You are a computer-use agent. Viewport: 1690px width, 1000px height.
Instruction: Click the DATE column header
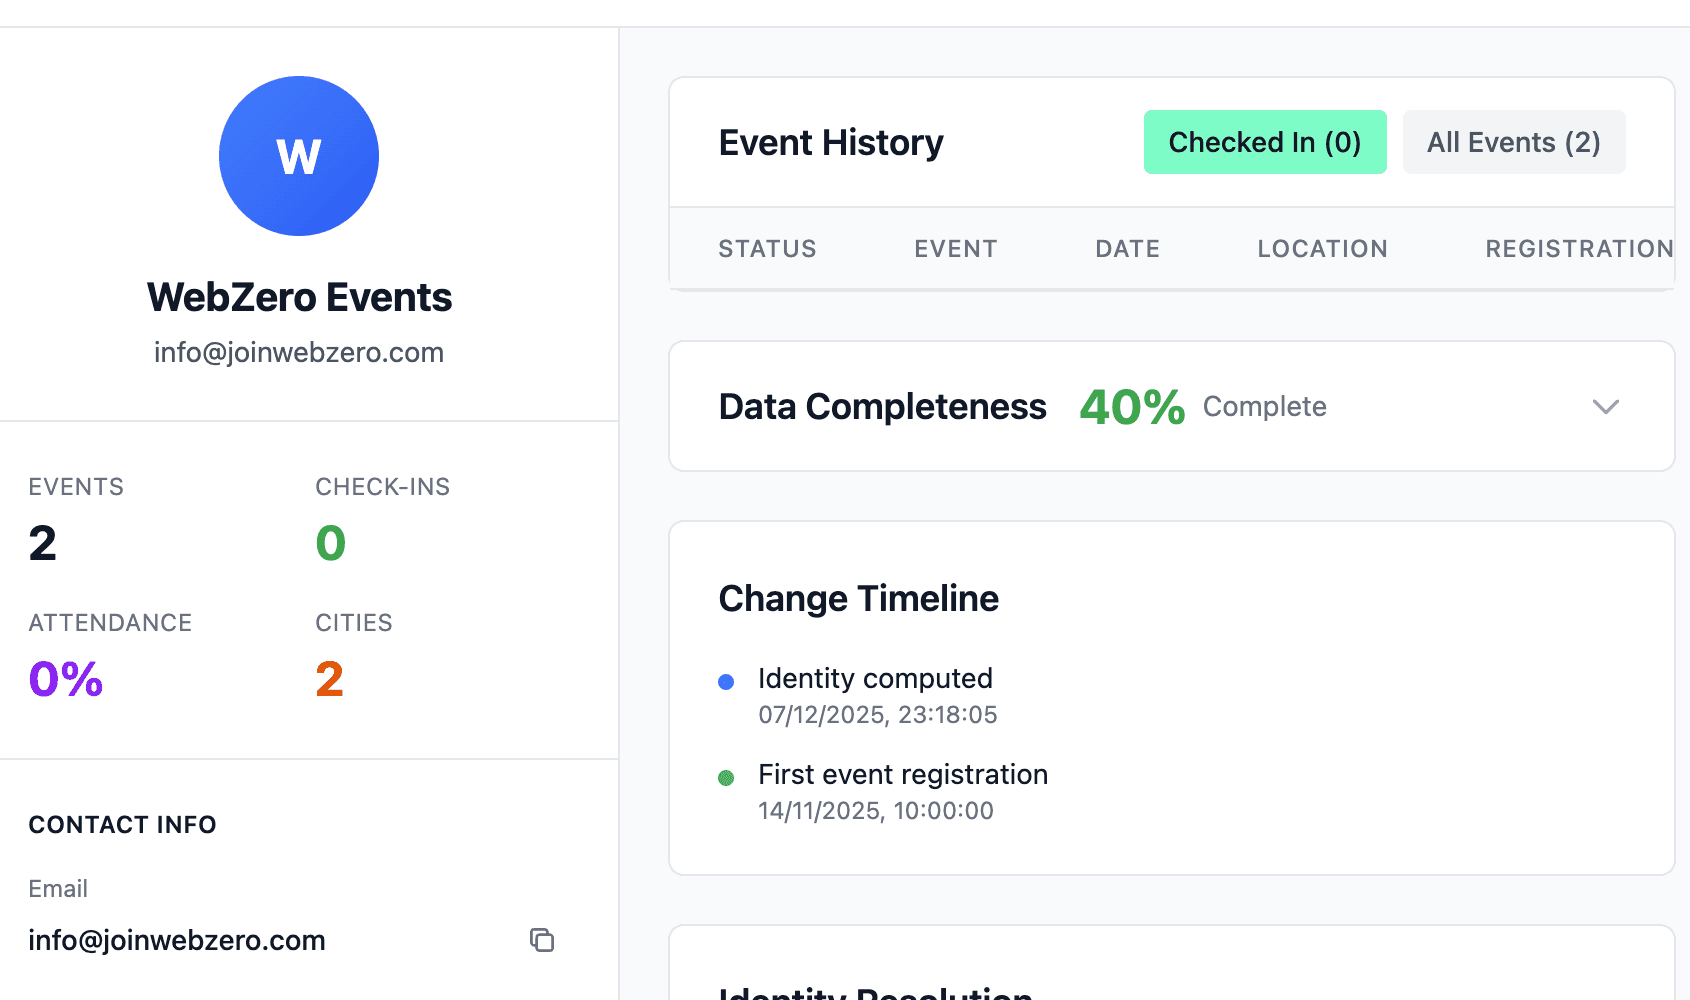pyautogui.click(x=1128, y=249)
